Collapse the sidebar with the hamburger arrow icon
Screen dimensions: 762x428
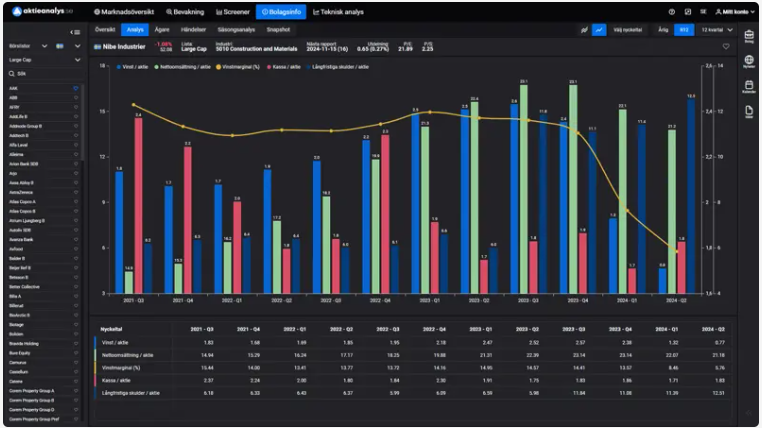click(75, 32)
